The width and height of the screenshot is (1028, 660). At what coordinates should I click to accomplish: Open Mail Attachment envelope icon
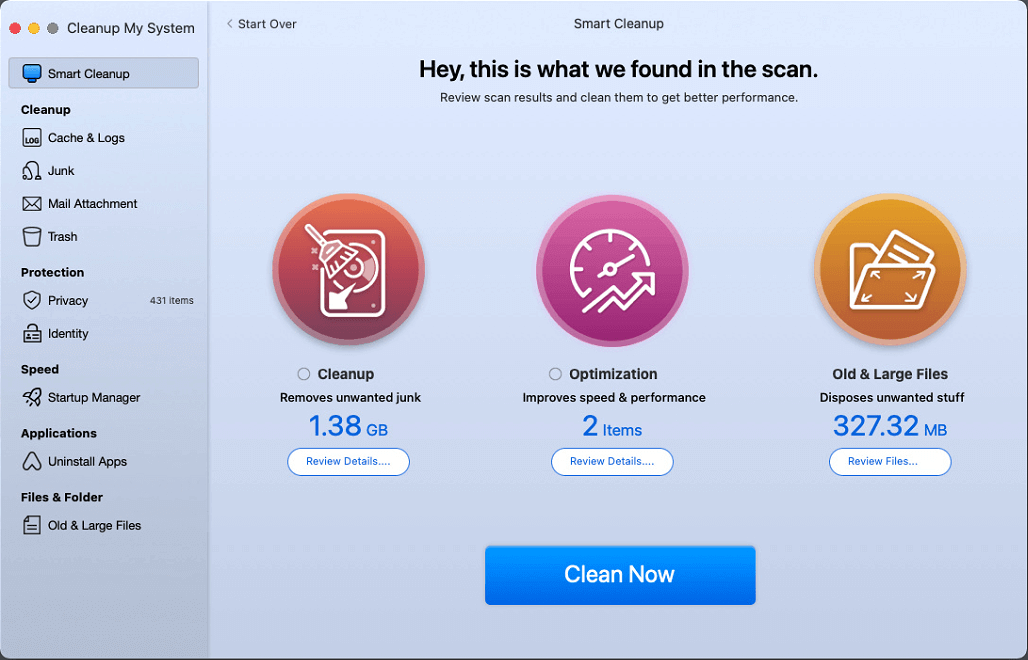pyautogui.click(x=31, y=204)
